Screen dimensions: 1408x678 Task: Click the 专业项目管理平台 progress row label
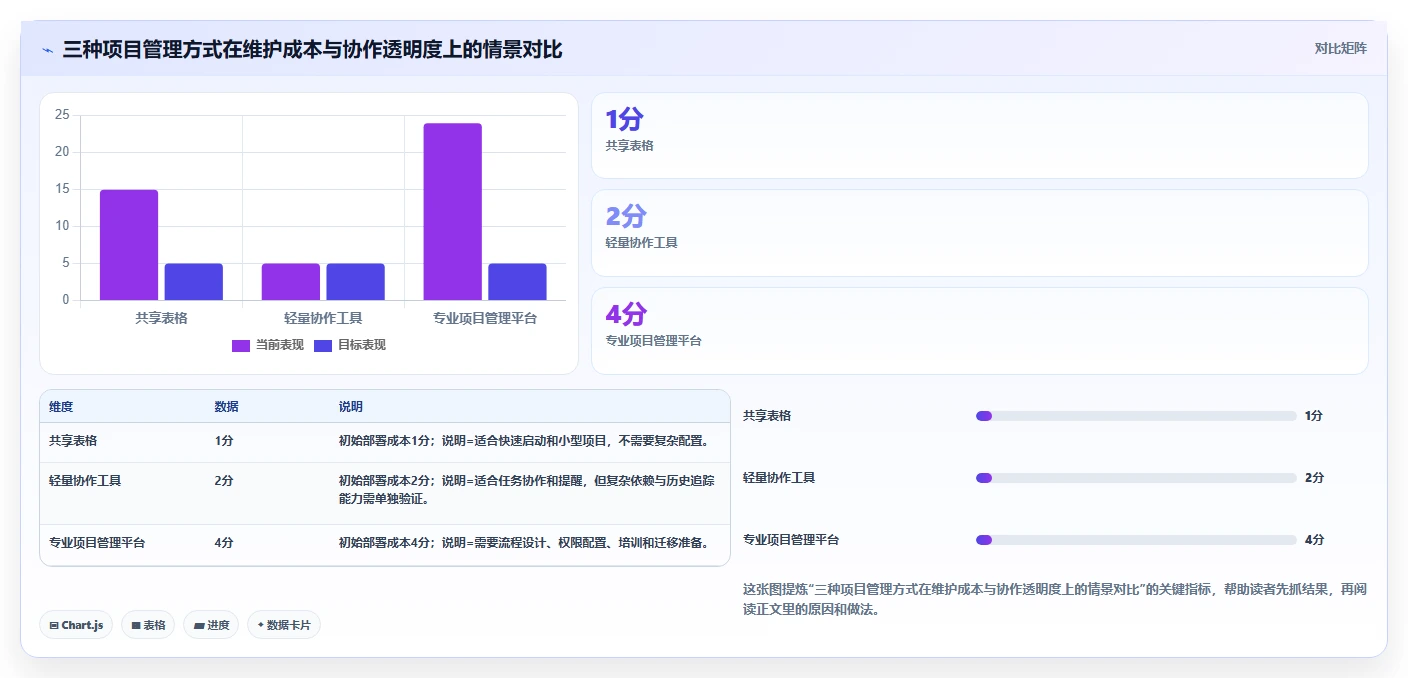[791, 540]
